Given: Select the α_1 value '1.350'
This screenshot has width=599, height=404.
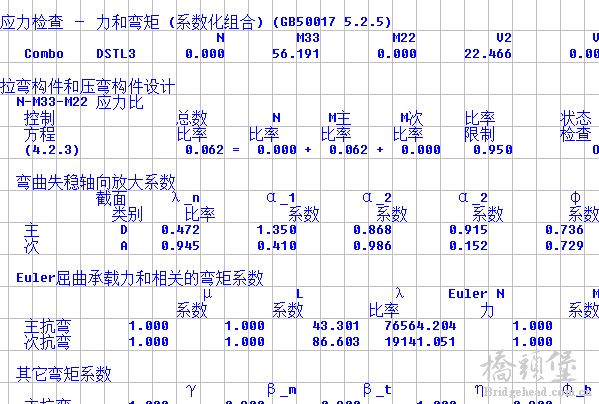Looking at the screenshot, I should point(277,230).
